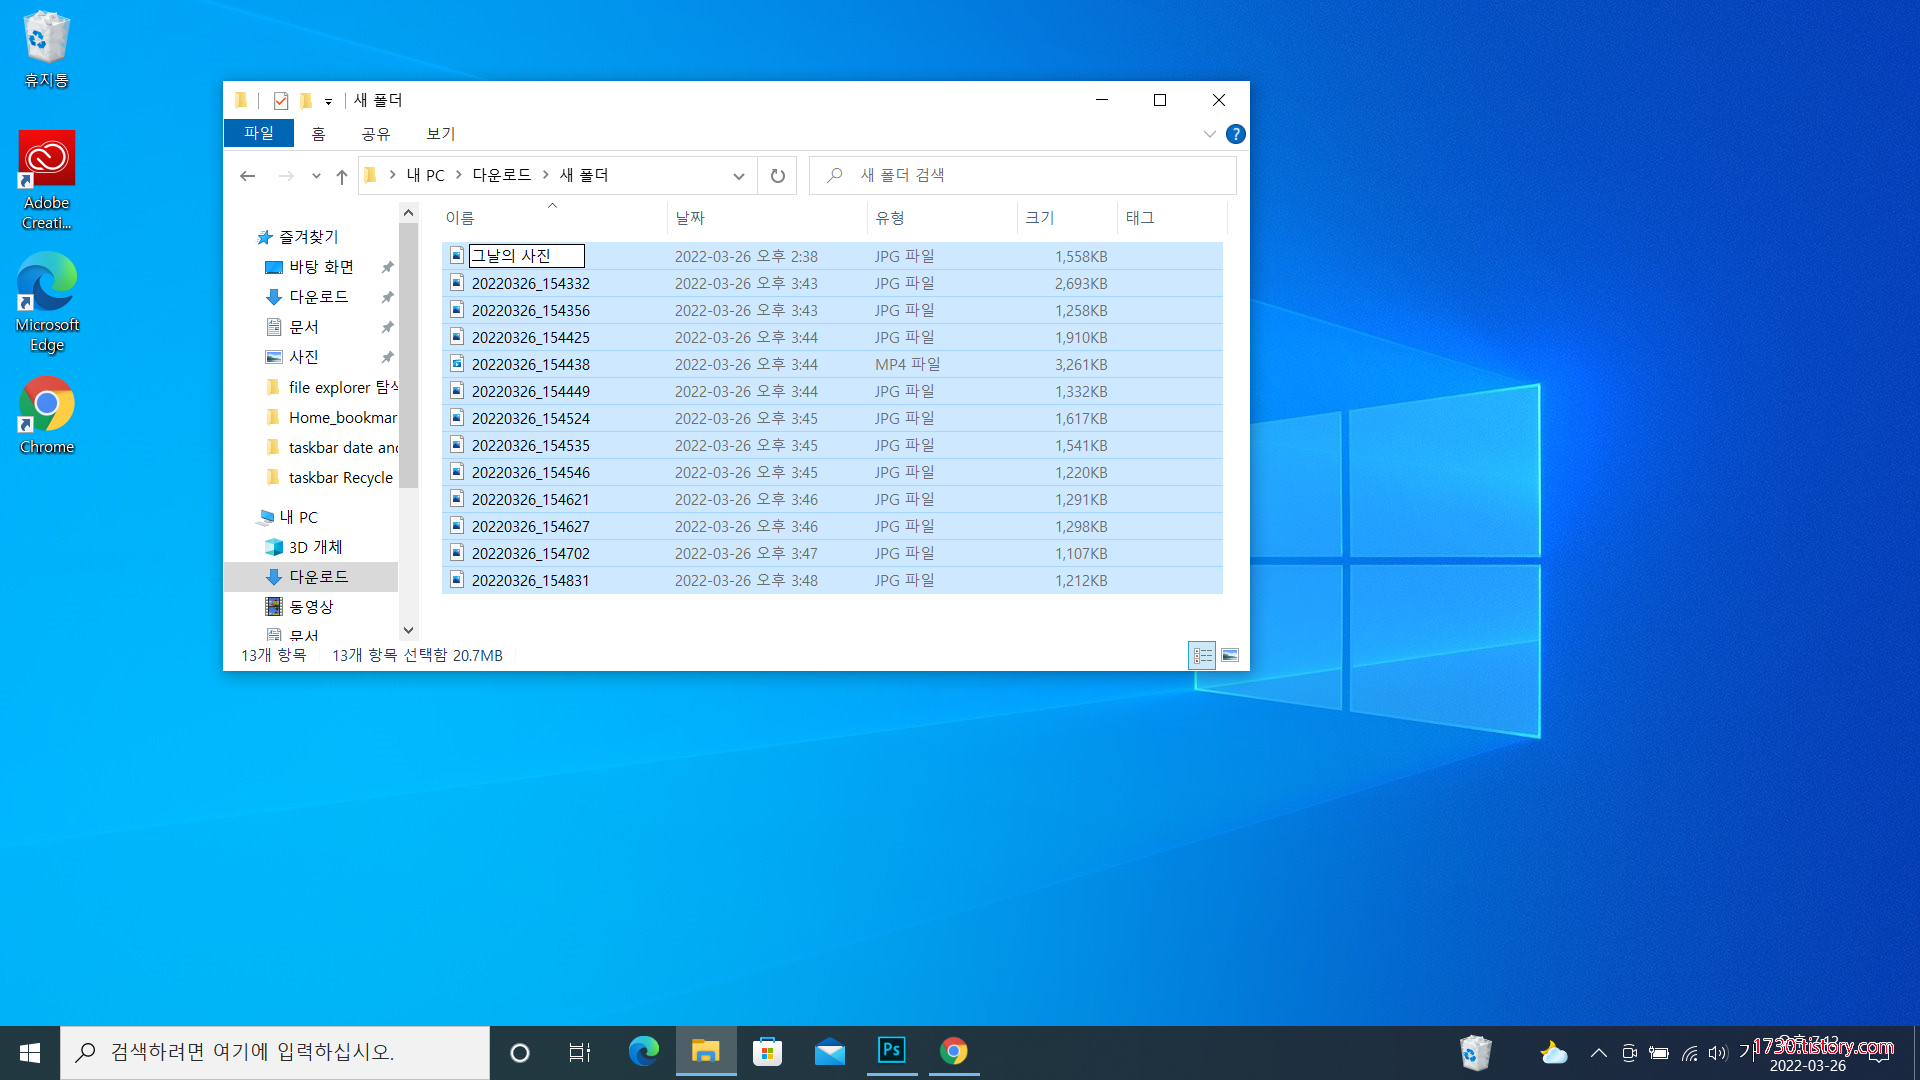Open recent locations dropdown arrow
The width and height of the screenshot is (1920, 1080).
tap(316, 176)
